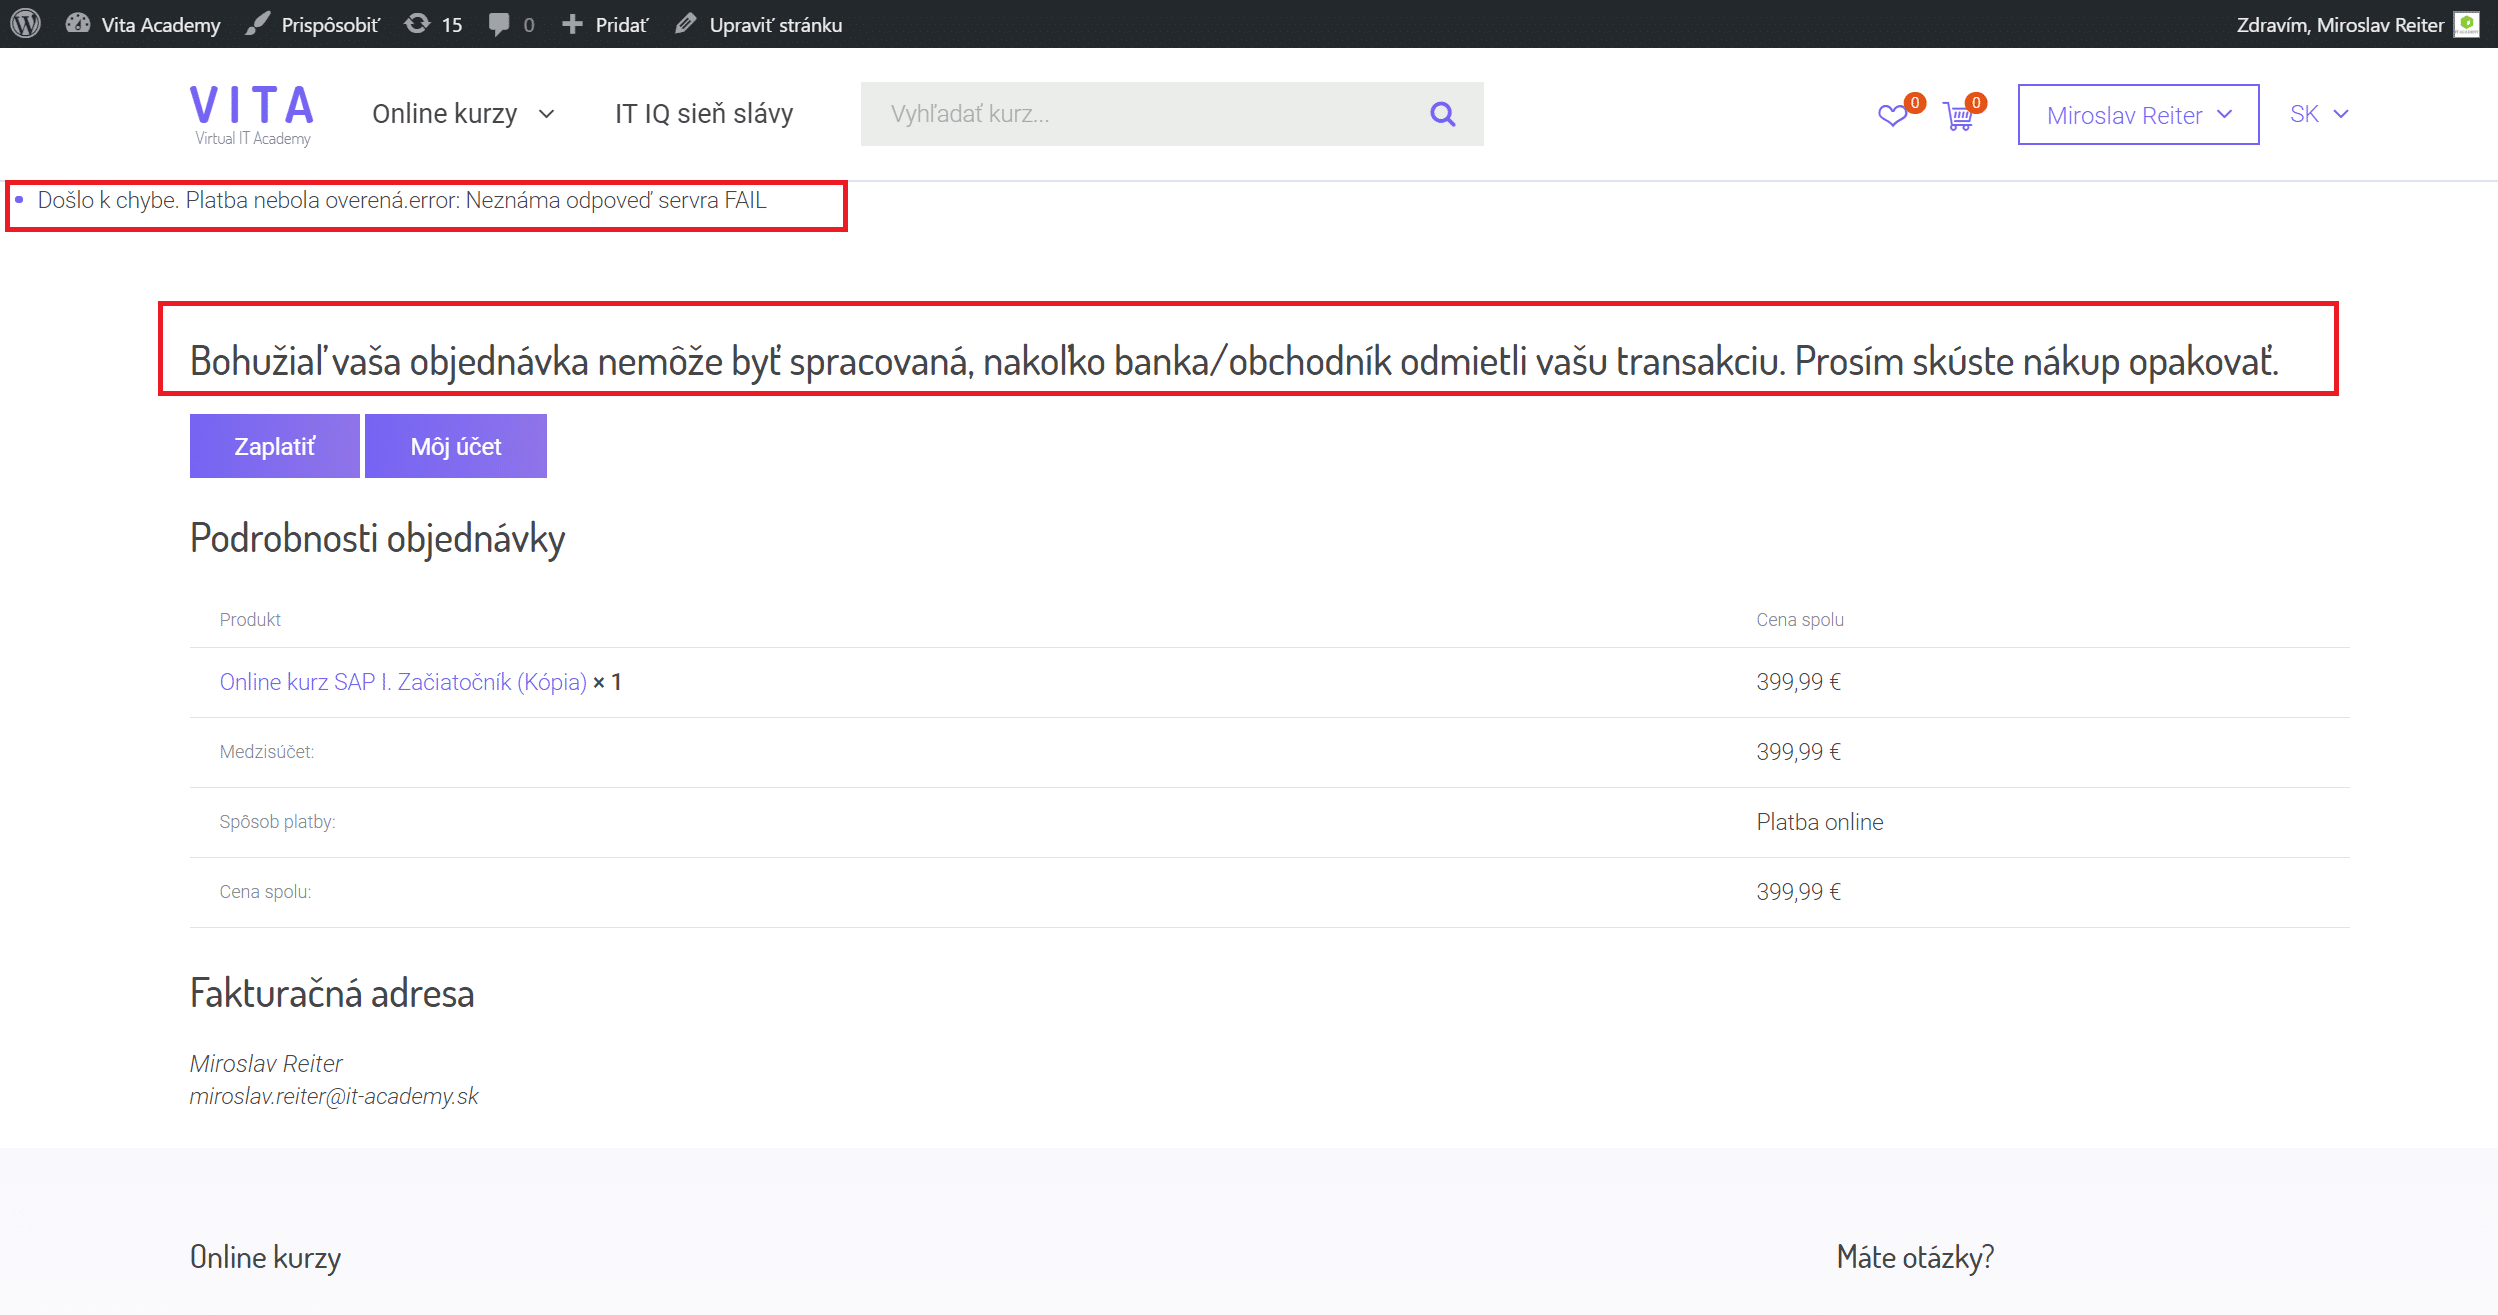This screenshot has height=1315, width=2498.
Task: Open comments with 0 pending
Action: coord(512,24)
